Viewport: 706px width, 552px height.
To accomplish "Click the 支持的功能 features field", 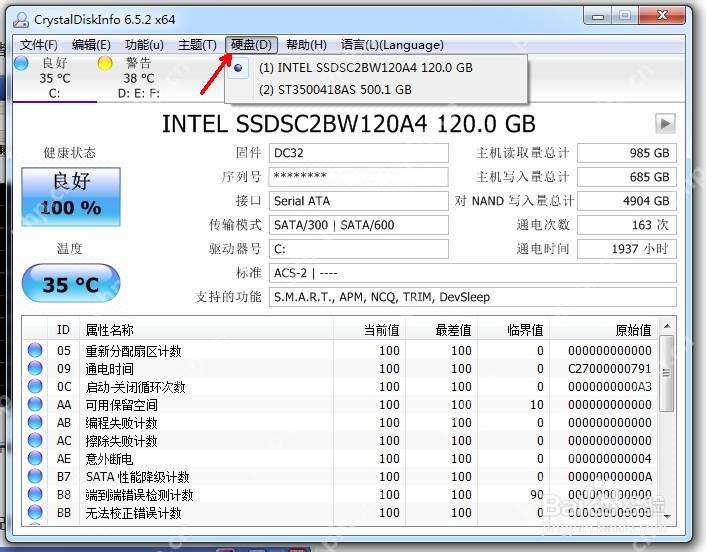I will tap(473, 297).
